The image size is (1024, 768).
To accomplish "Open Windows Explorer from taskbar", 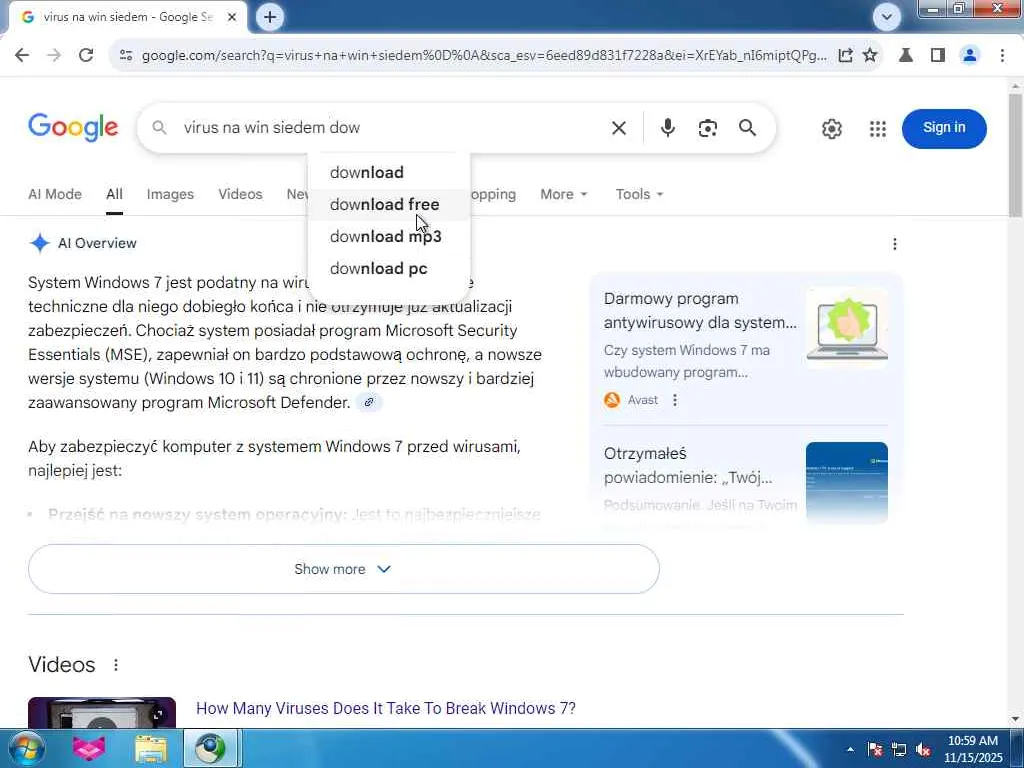I will pyautogui.click(x=151, y=748).
